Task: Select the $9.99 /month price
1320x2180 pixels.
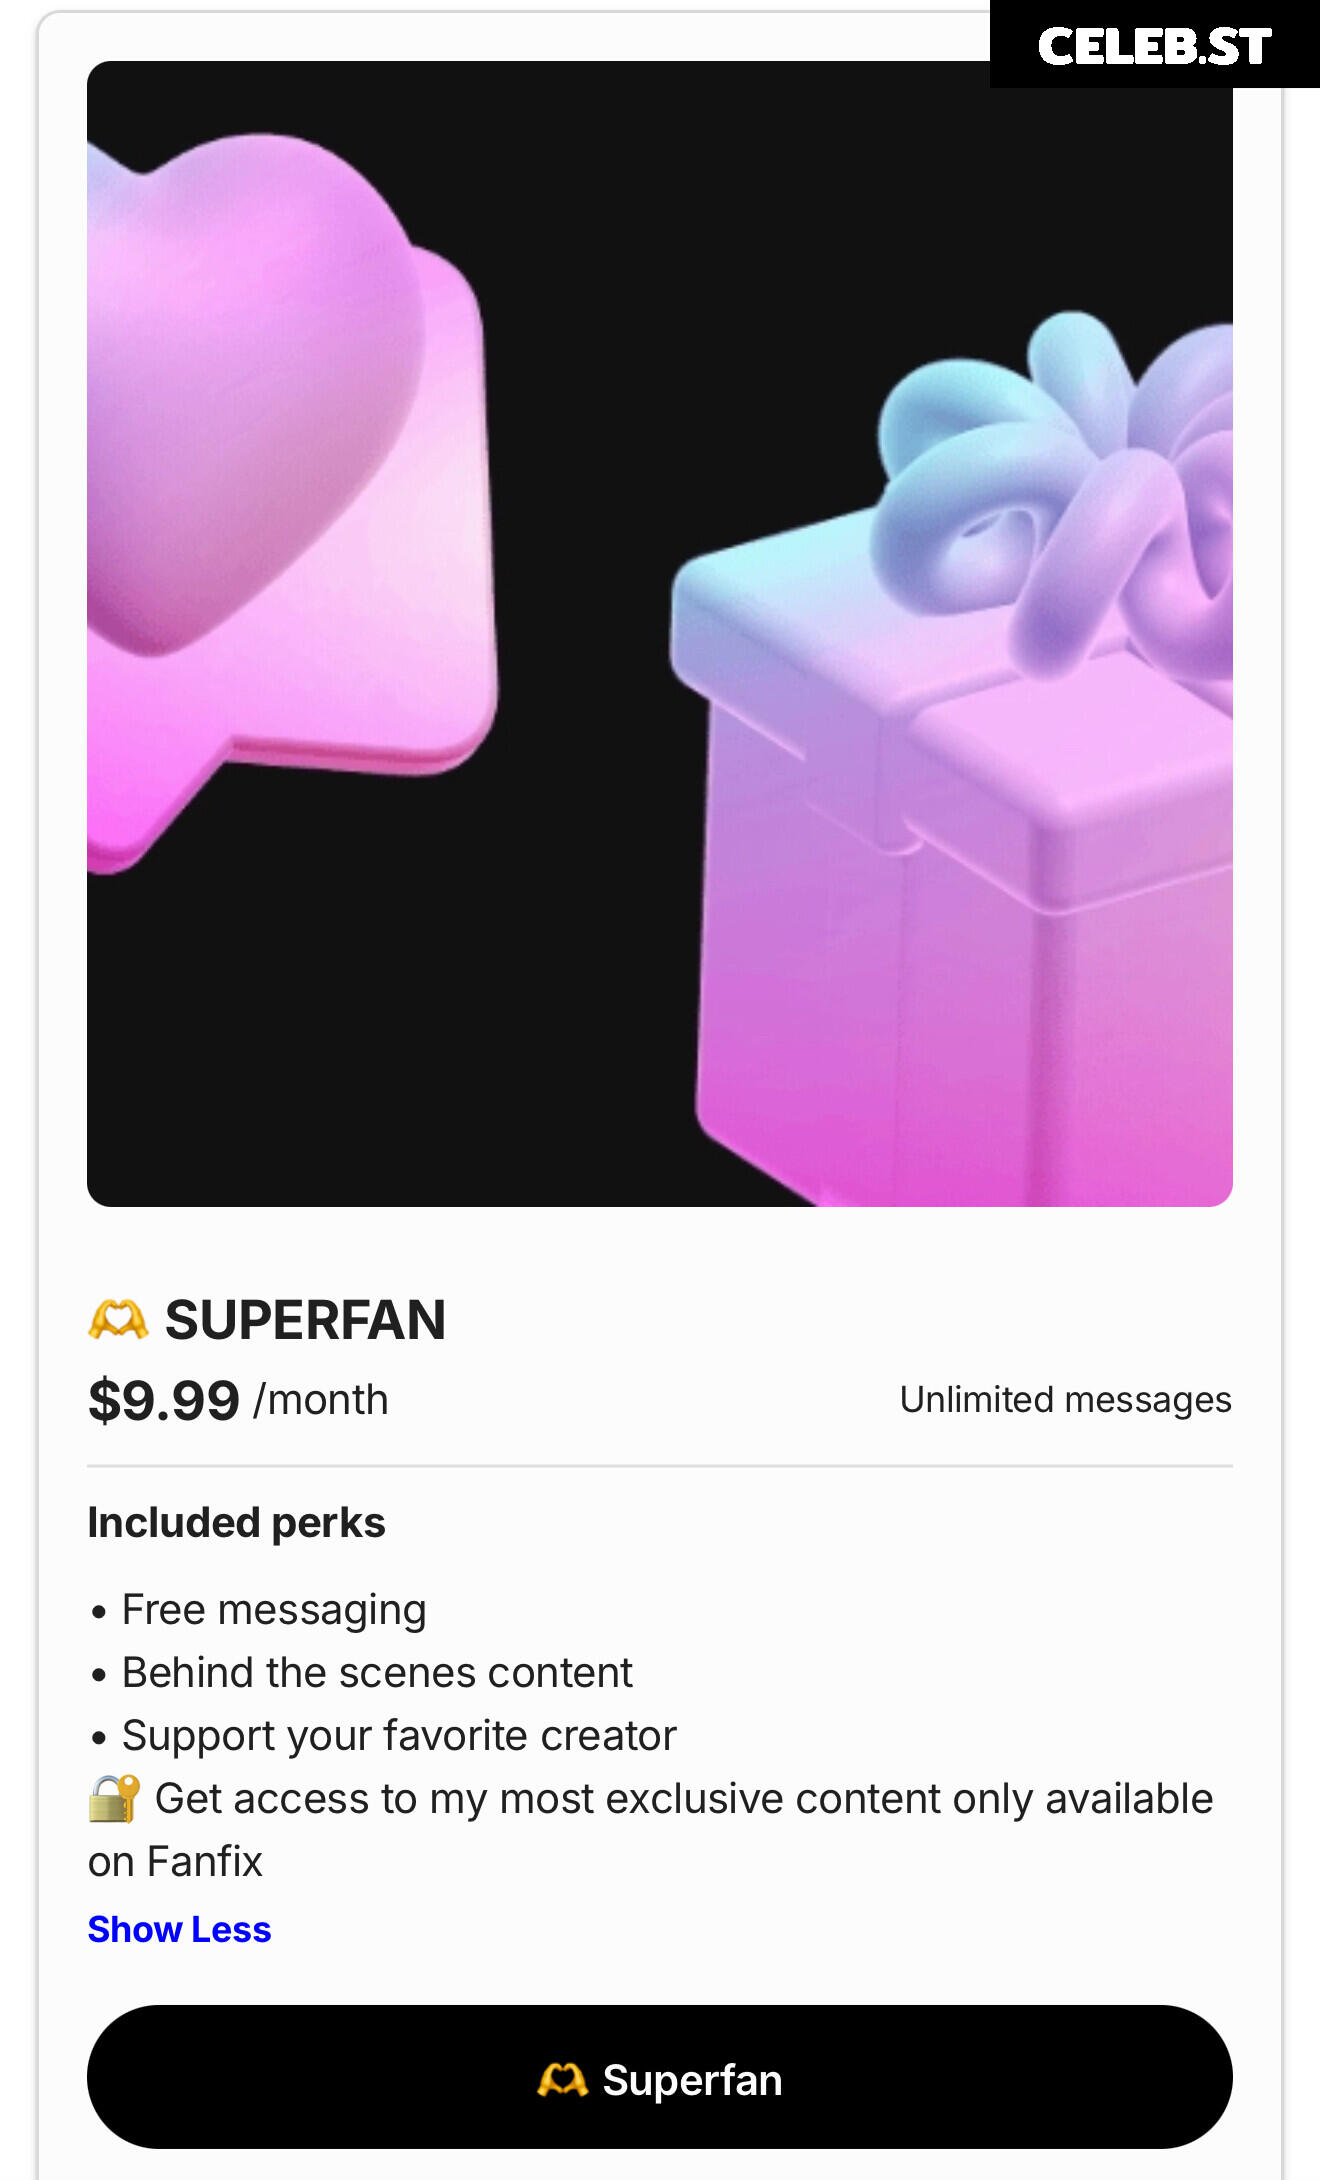Action: (238, 1400)
